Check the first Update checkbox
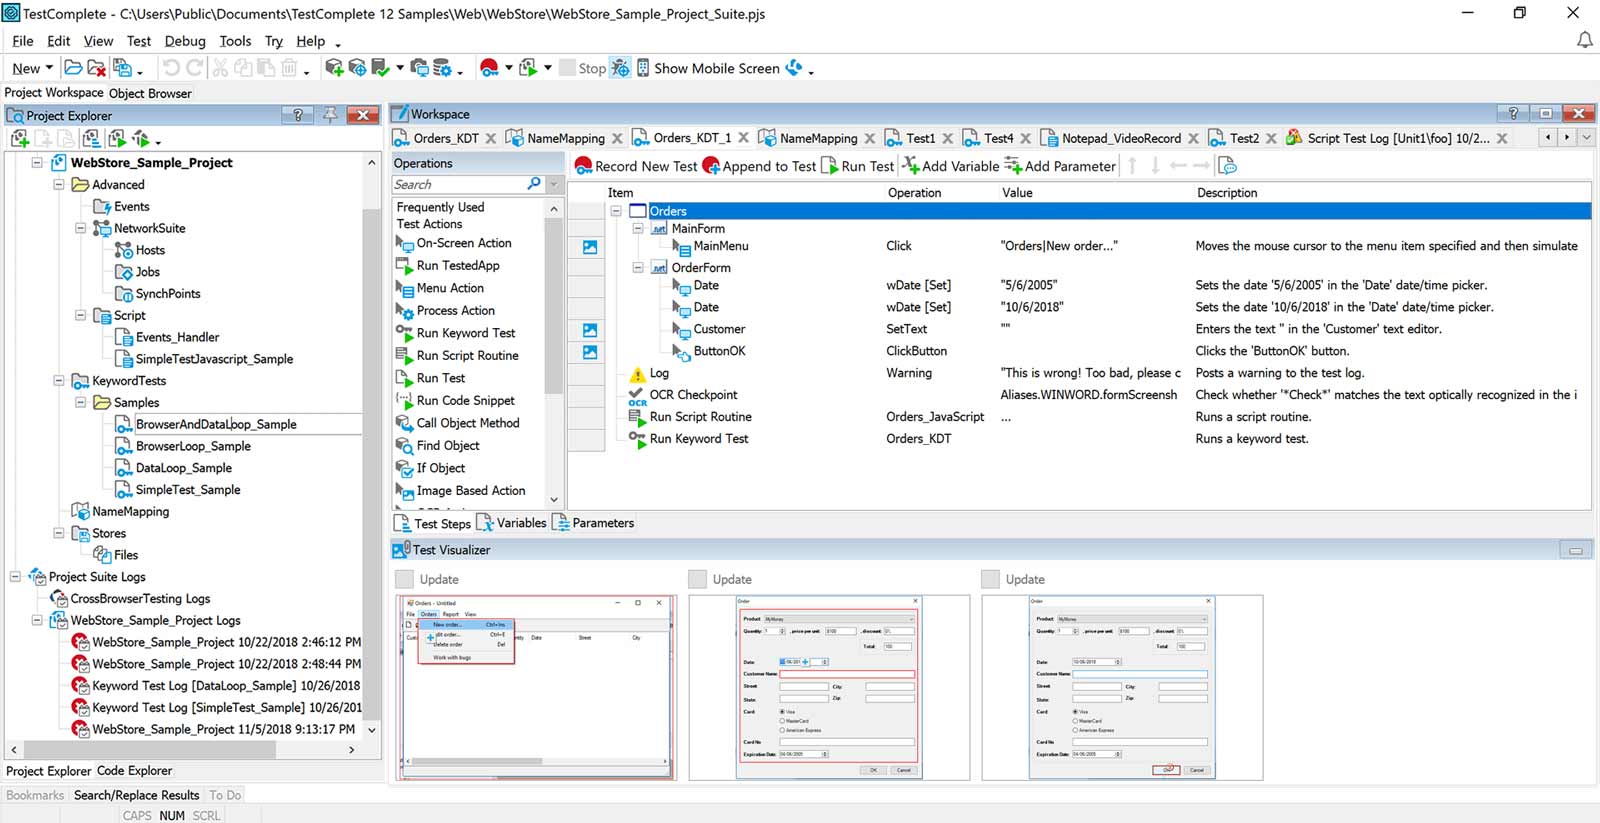 coord(404,579)
